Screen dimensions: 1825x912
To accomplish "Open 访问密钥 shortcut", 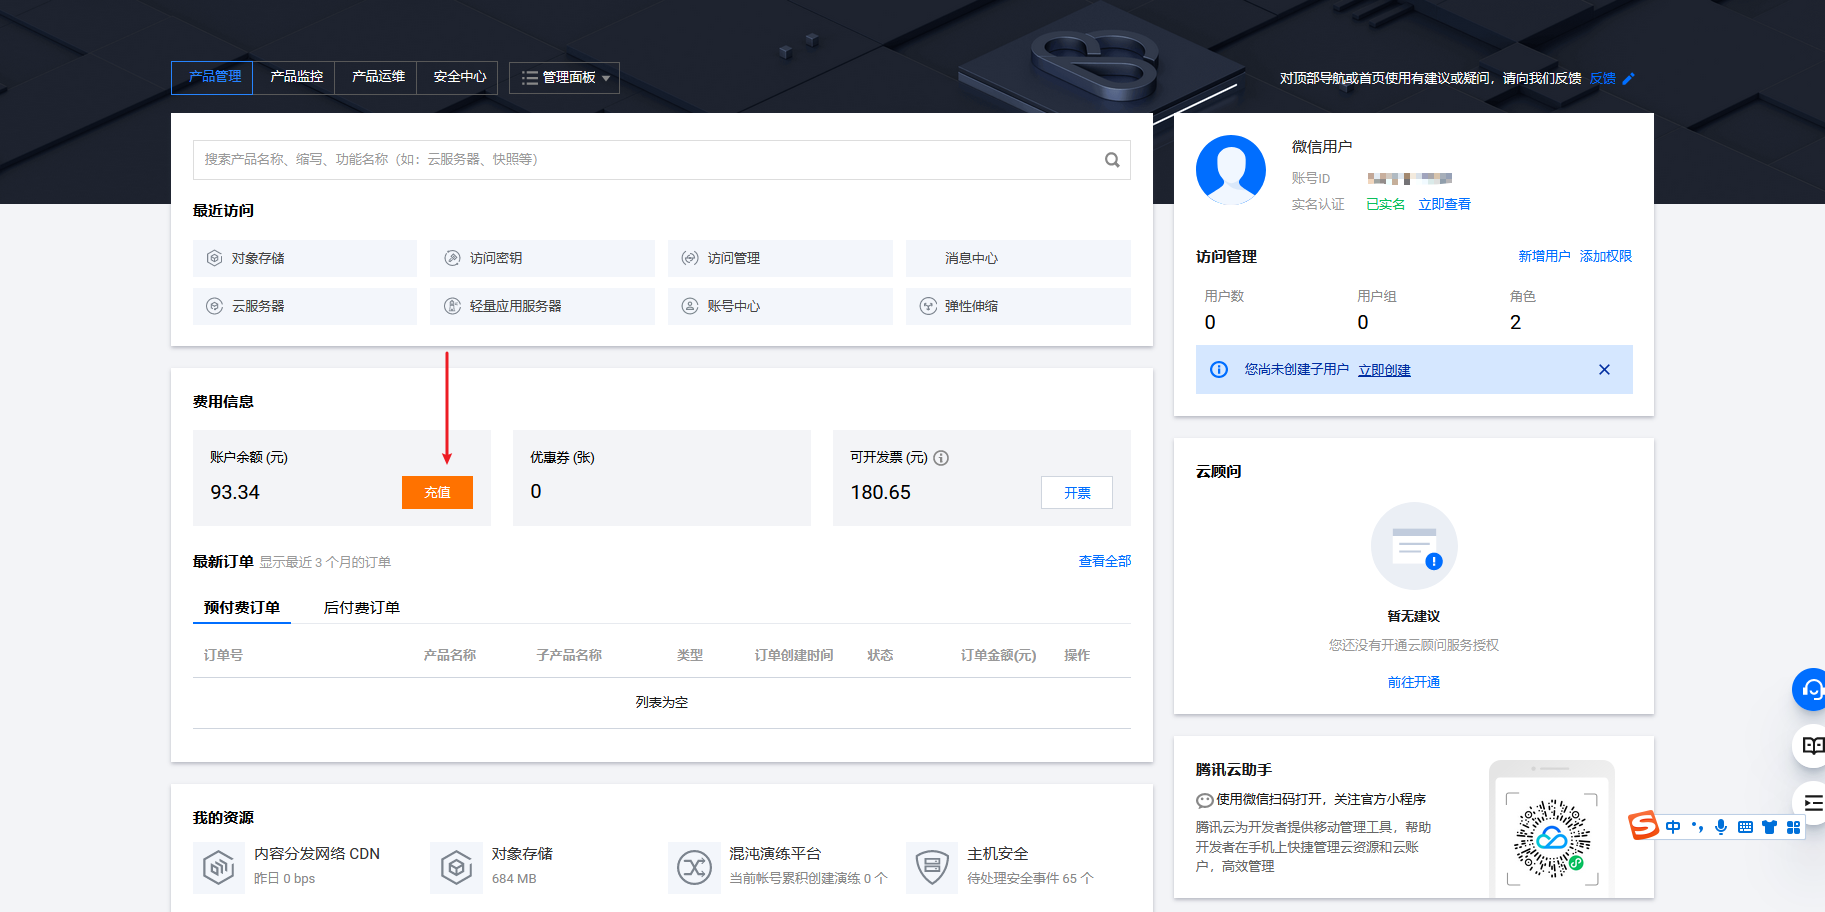I will pyautogui.click(x=542, y=258).
